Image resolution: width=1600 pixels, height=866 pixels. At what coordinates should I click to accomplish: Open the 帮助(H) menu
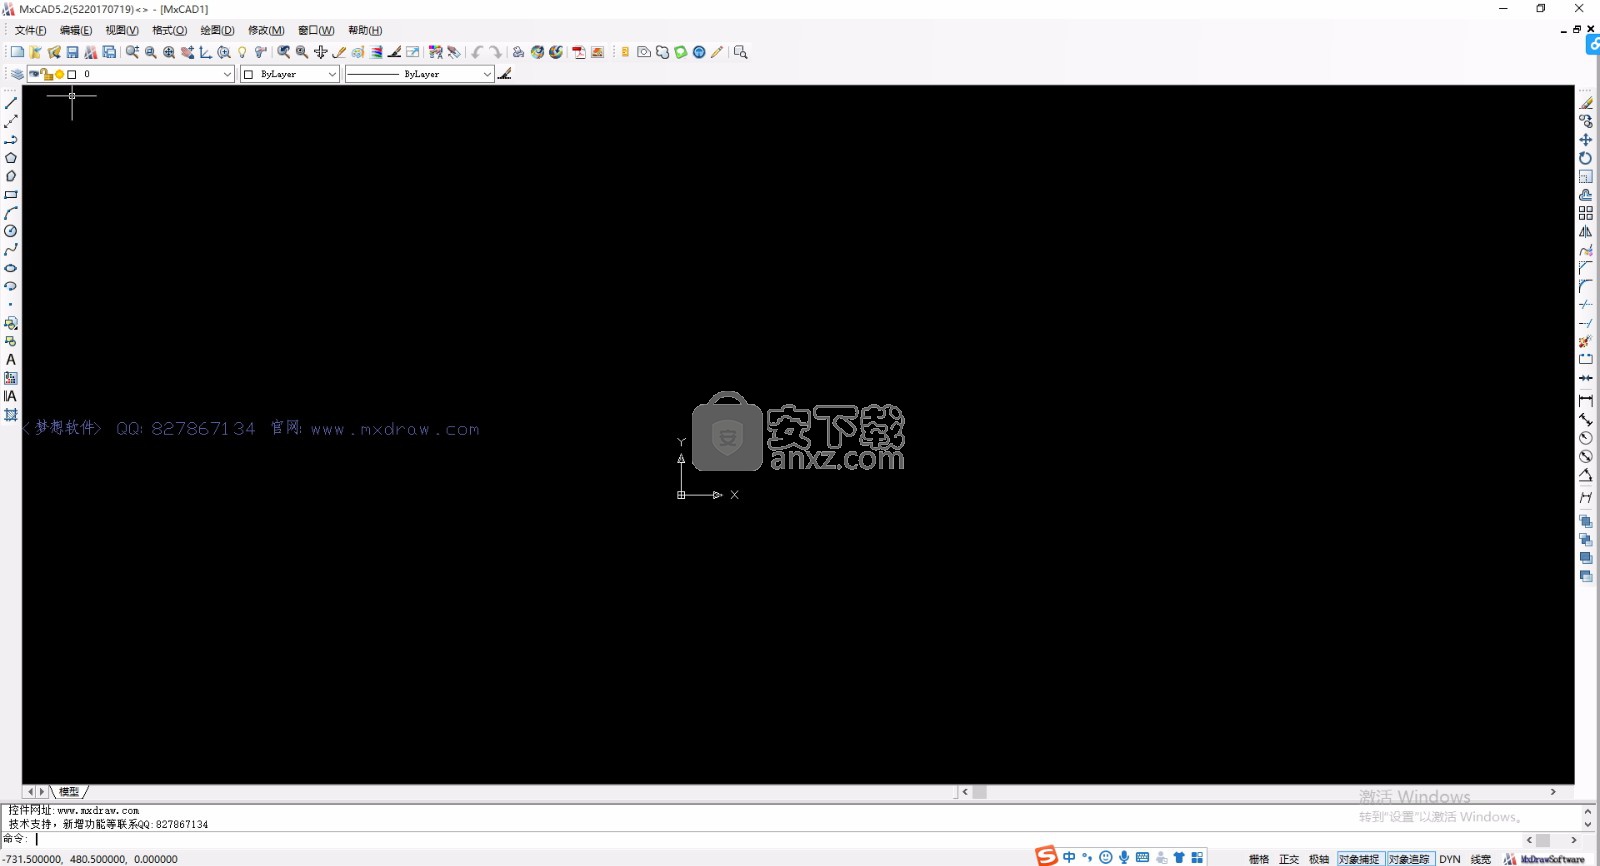point(365,30)
